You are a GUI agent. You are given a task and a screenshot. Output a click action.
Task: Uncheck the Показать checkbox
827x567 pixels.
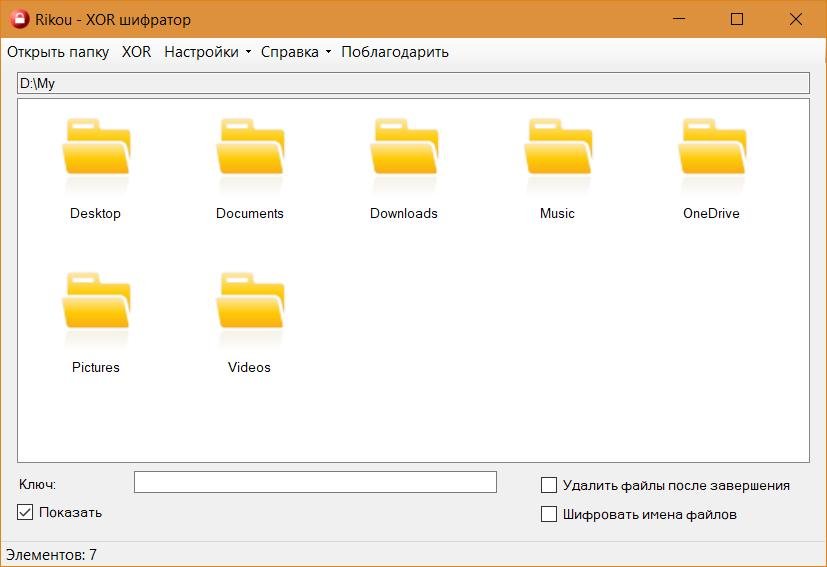[x=25, y=512]
